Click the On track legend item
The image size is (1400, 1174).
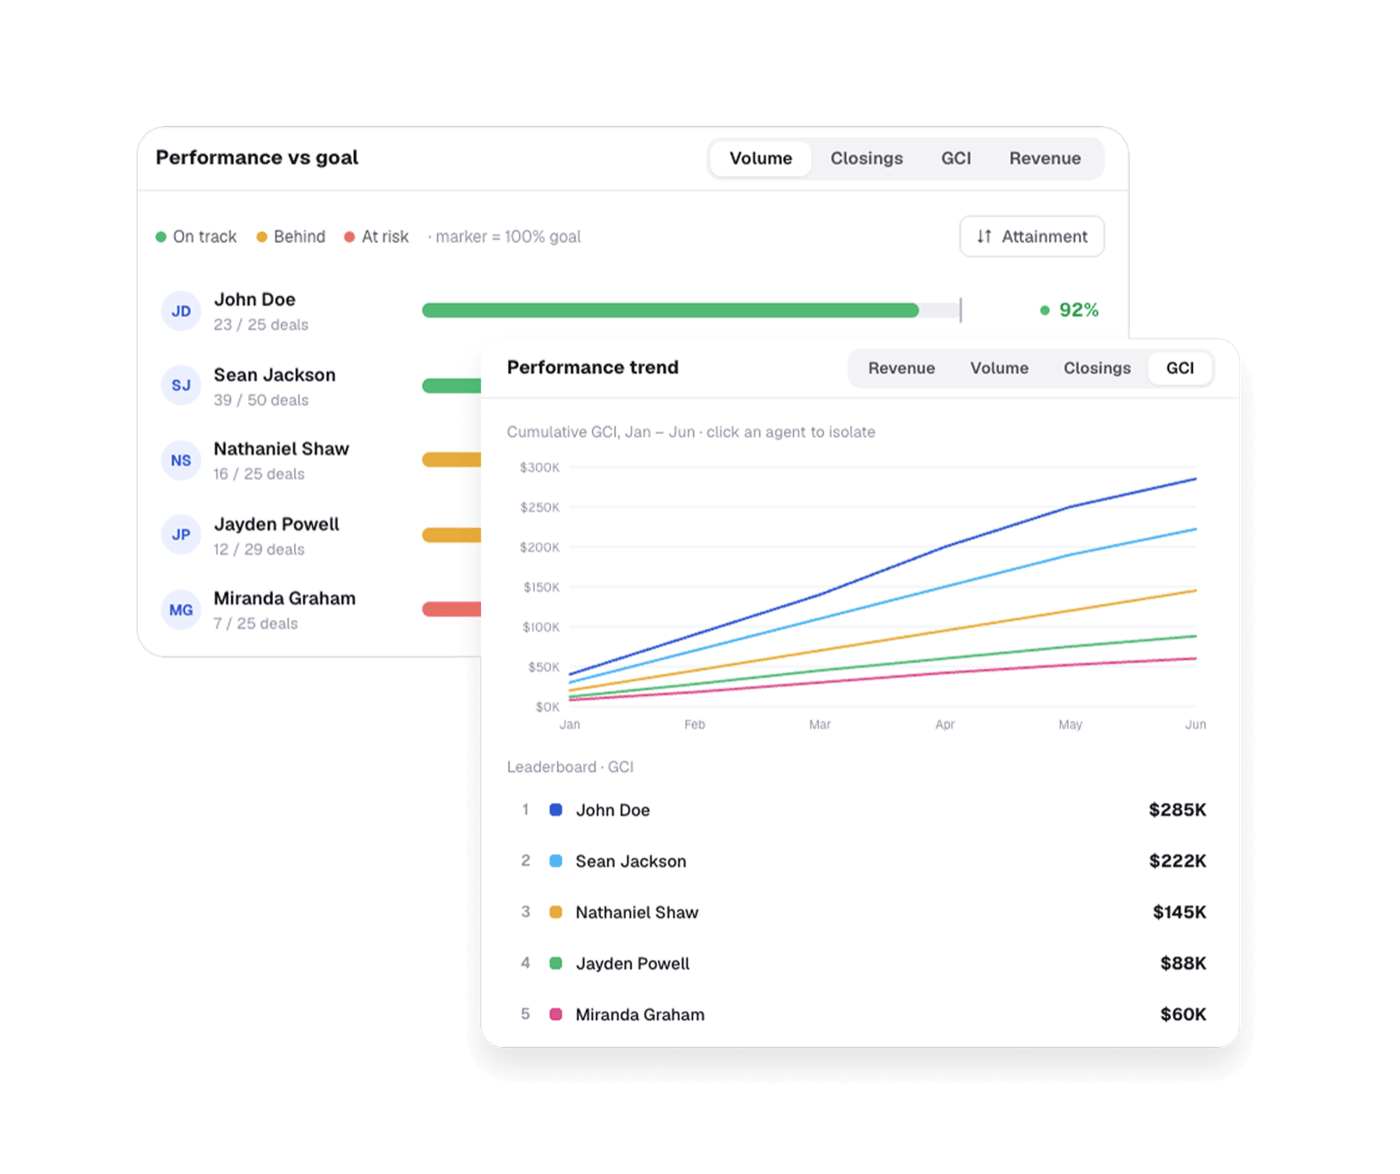point(196,237)
